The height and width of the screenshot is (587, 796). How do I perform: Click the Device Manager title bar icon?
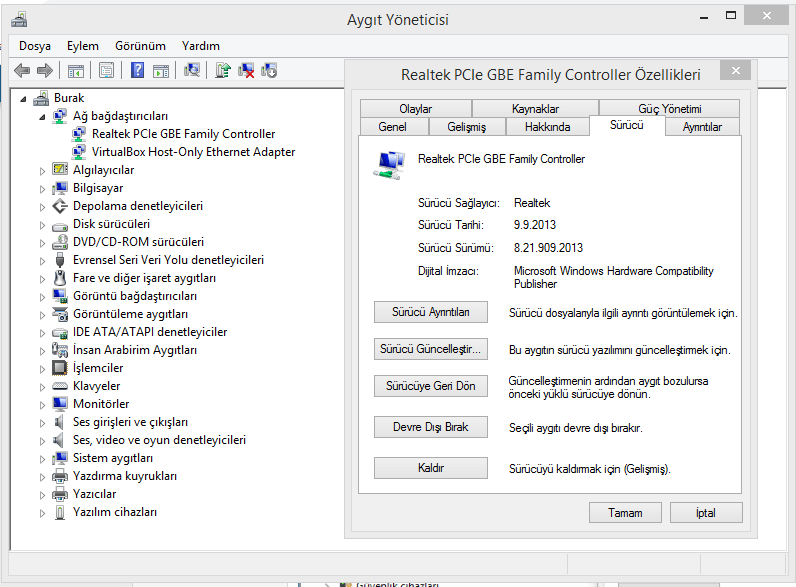19,20
